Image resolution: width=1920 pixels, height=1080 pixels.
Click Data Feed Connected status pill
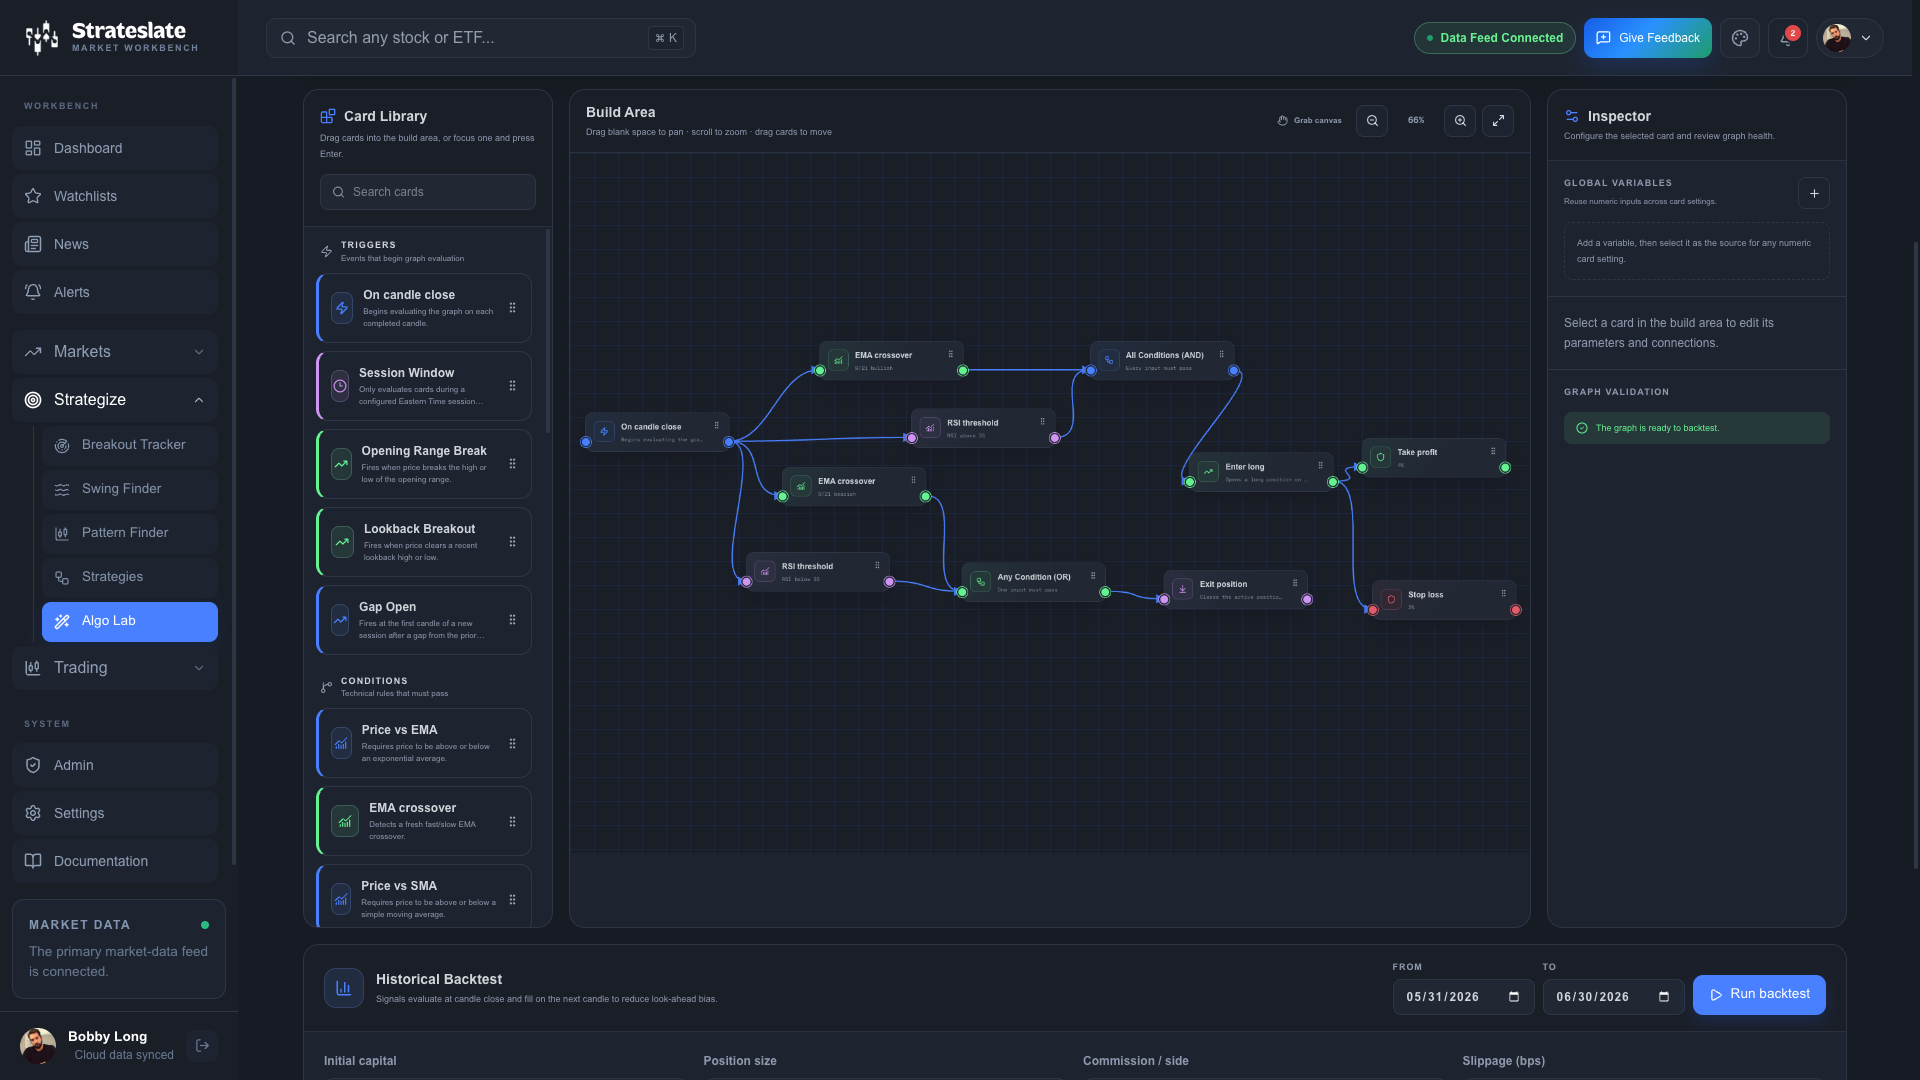click(1495, 38)
